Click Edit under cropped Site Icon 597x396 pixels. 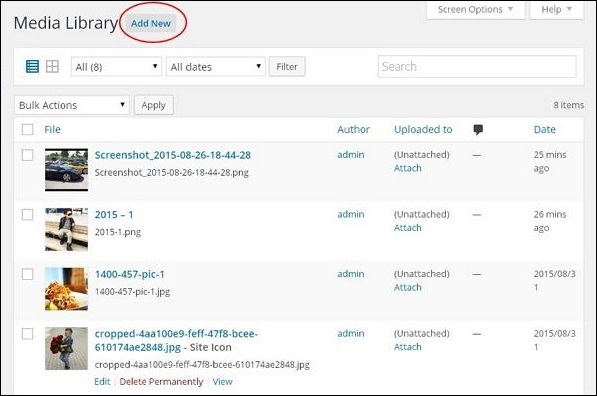(102, 382)
